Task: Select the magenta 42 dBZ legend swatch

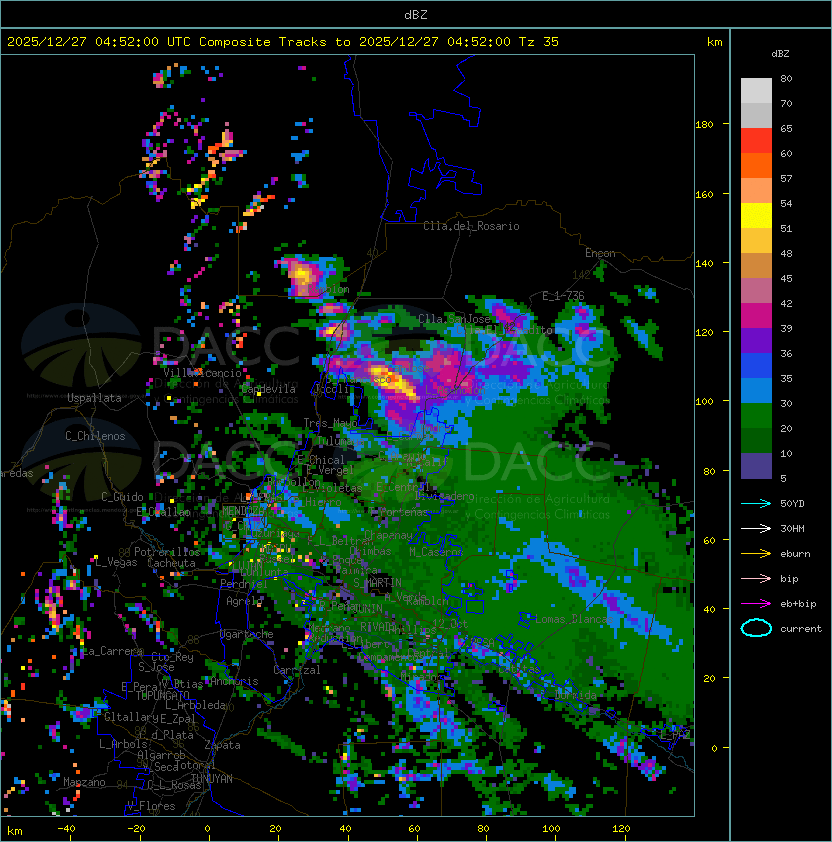Action: point(756,315)
